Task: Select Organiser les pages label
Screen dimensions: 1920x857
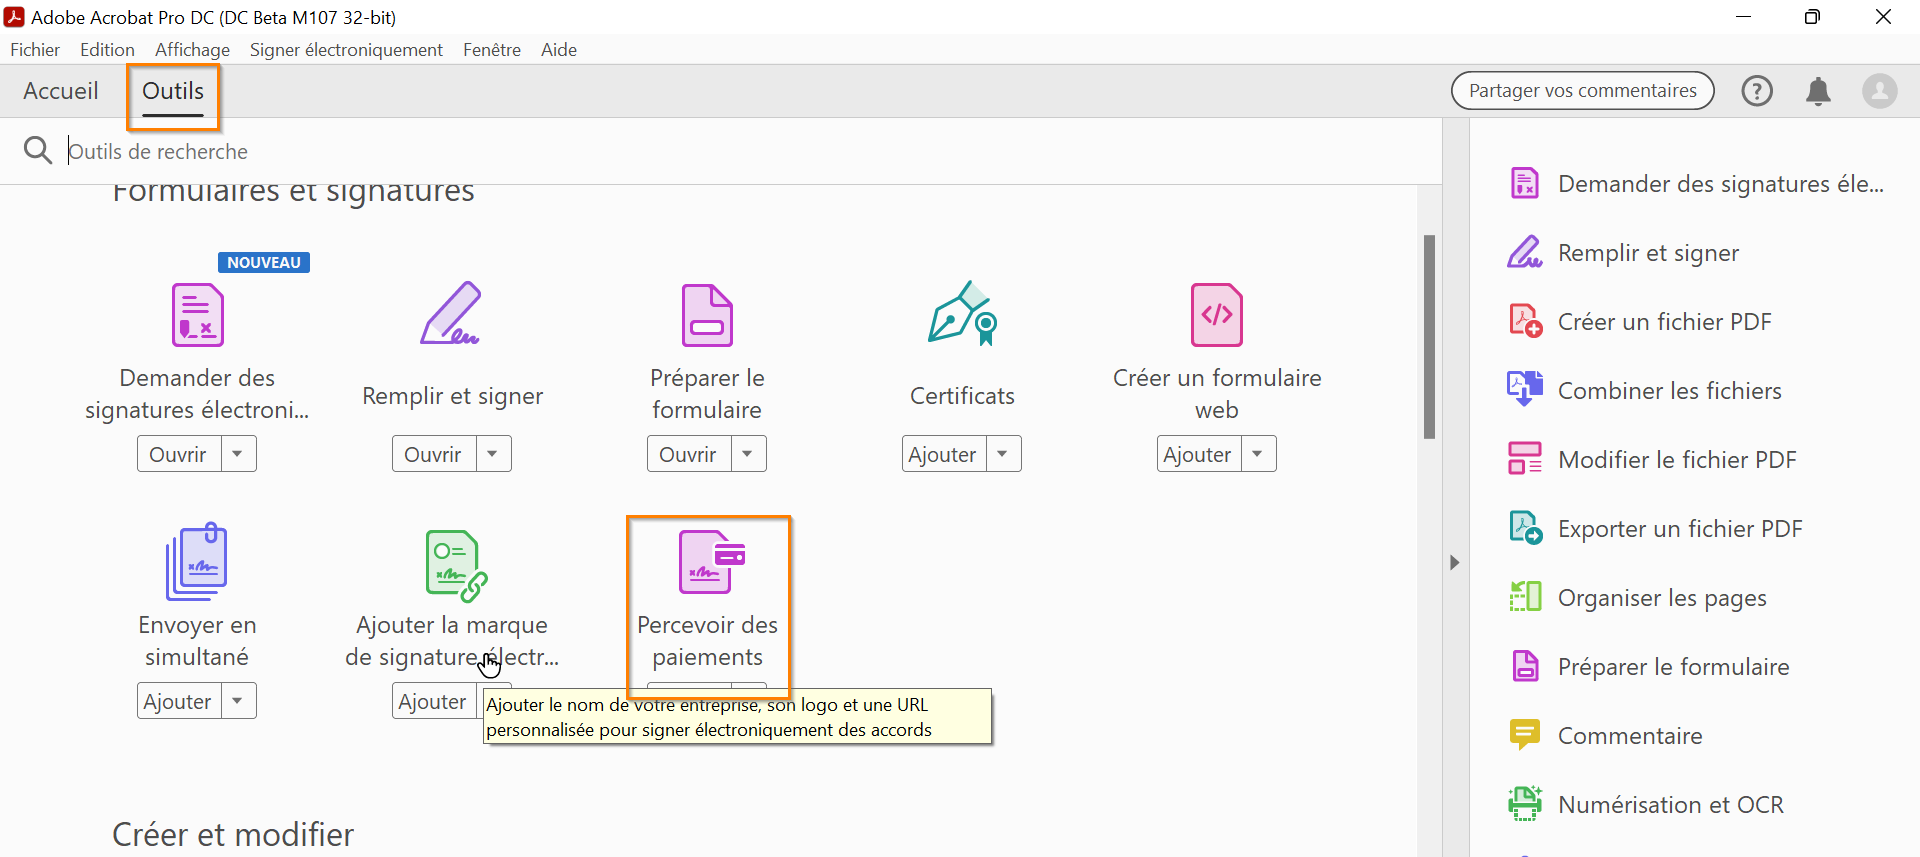Action: click(1662, 598)
